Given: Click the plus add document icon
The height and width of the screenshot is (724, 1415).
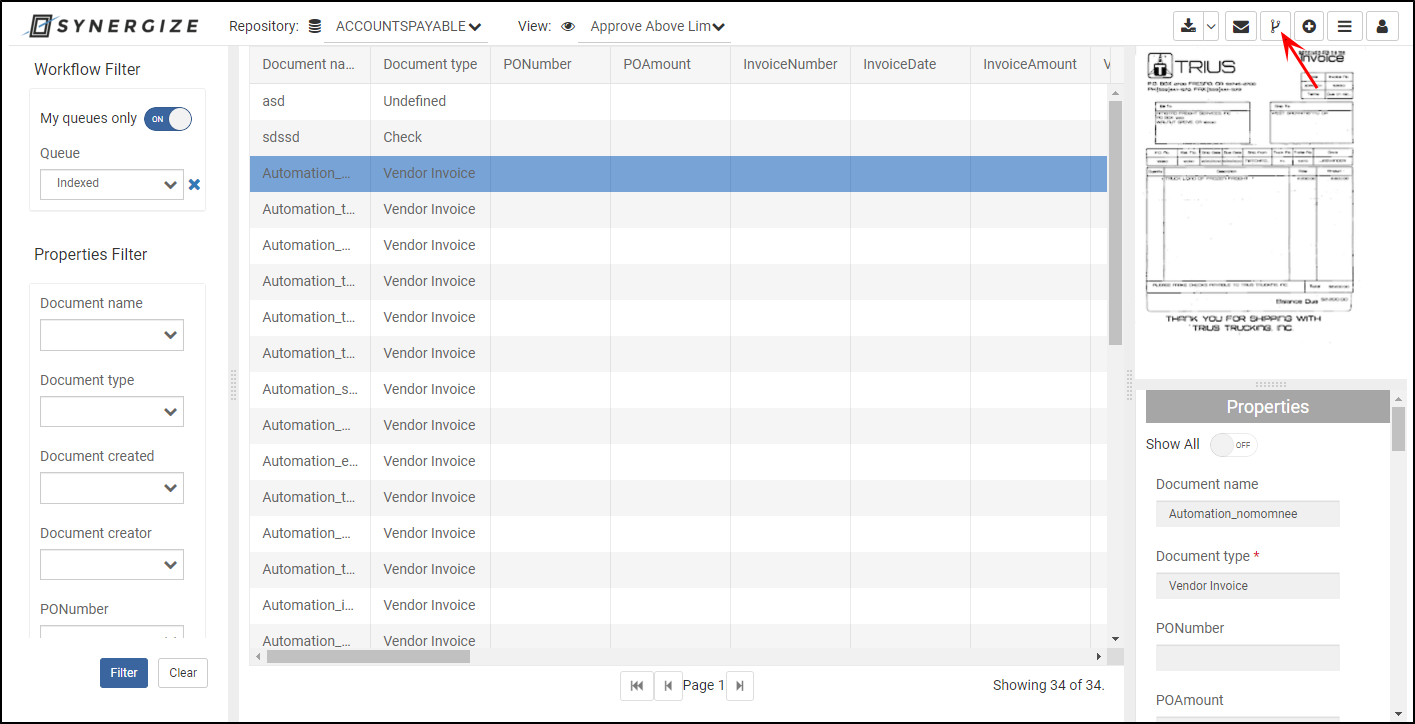Looking at the screenshot, I should pos(1309,26).
